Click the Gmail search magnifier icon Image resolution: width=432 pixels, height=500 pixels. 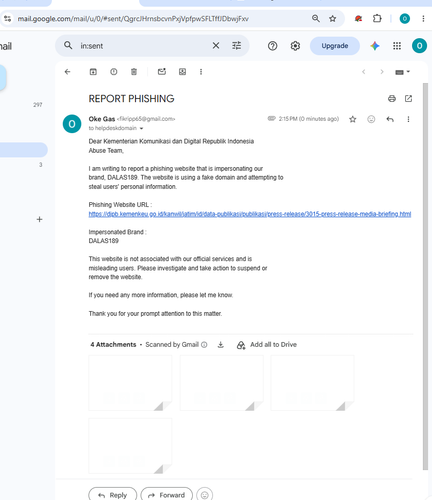[x=68, y=45]
